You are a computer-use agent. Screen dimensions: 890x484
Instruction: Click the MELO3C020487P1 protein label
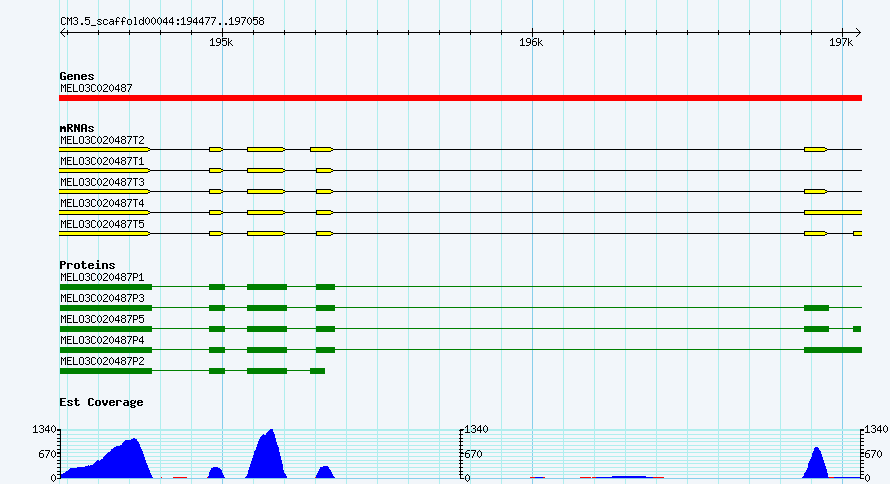tap(102, 277)
